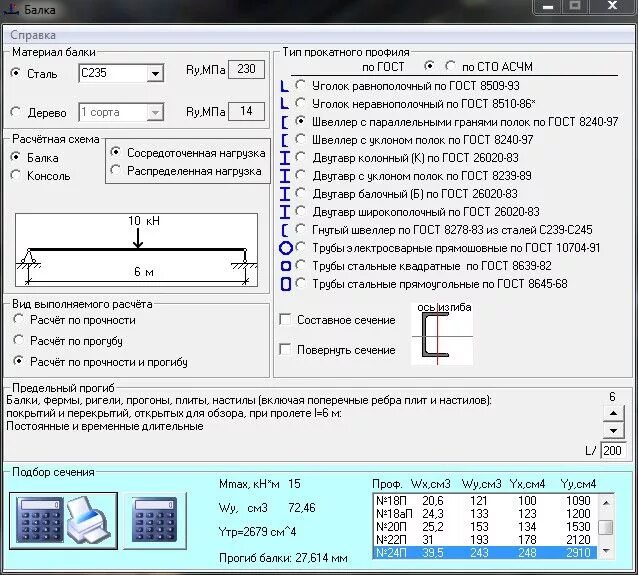This screenshot has height=575, width=638.
Task: Click the column I-beam (К) profile icon
Action: coord(285,158)
